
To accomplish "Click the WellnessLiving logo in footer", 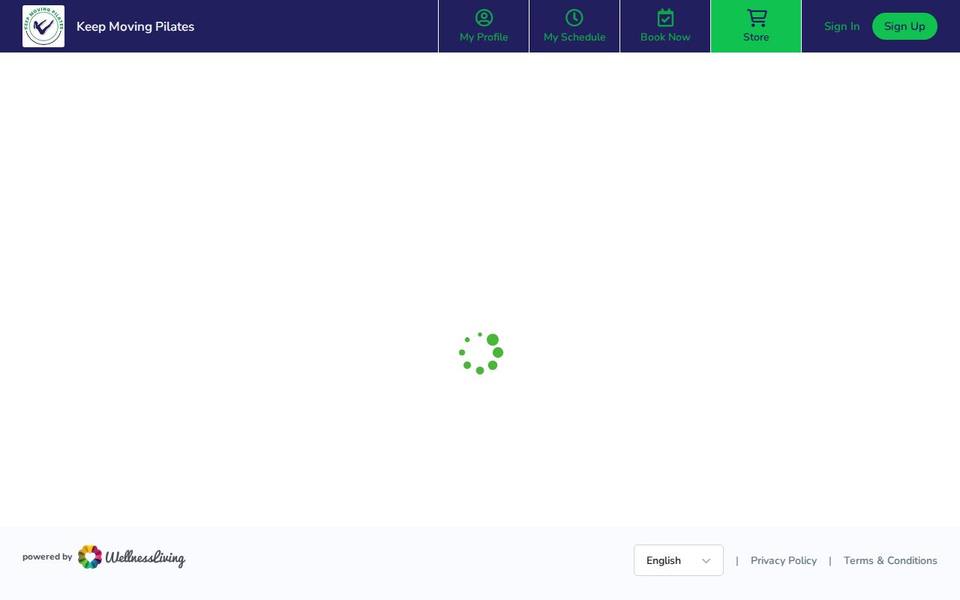I will coord(132,557).
